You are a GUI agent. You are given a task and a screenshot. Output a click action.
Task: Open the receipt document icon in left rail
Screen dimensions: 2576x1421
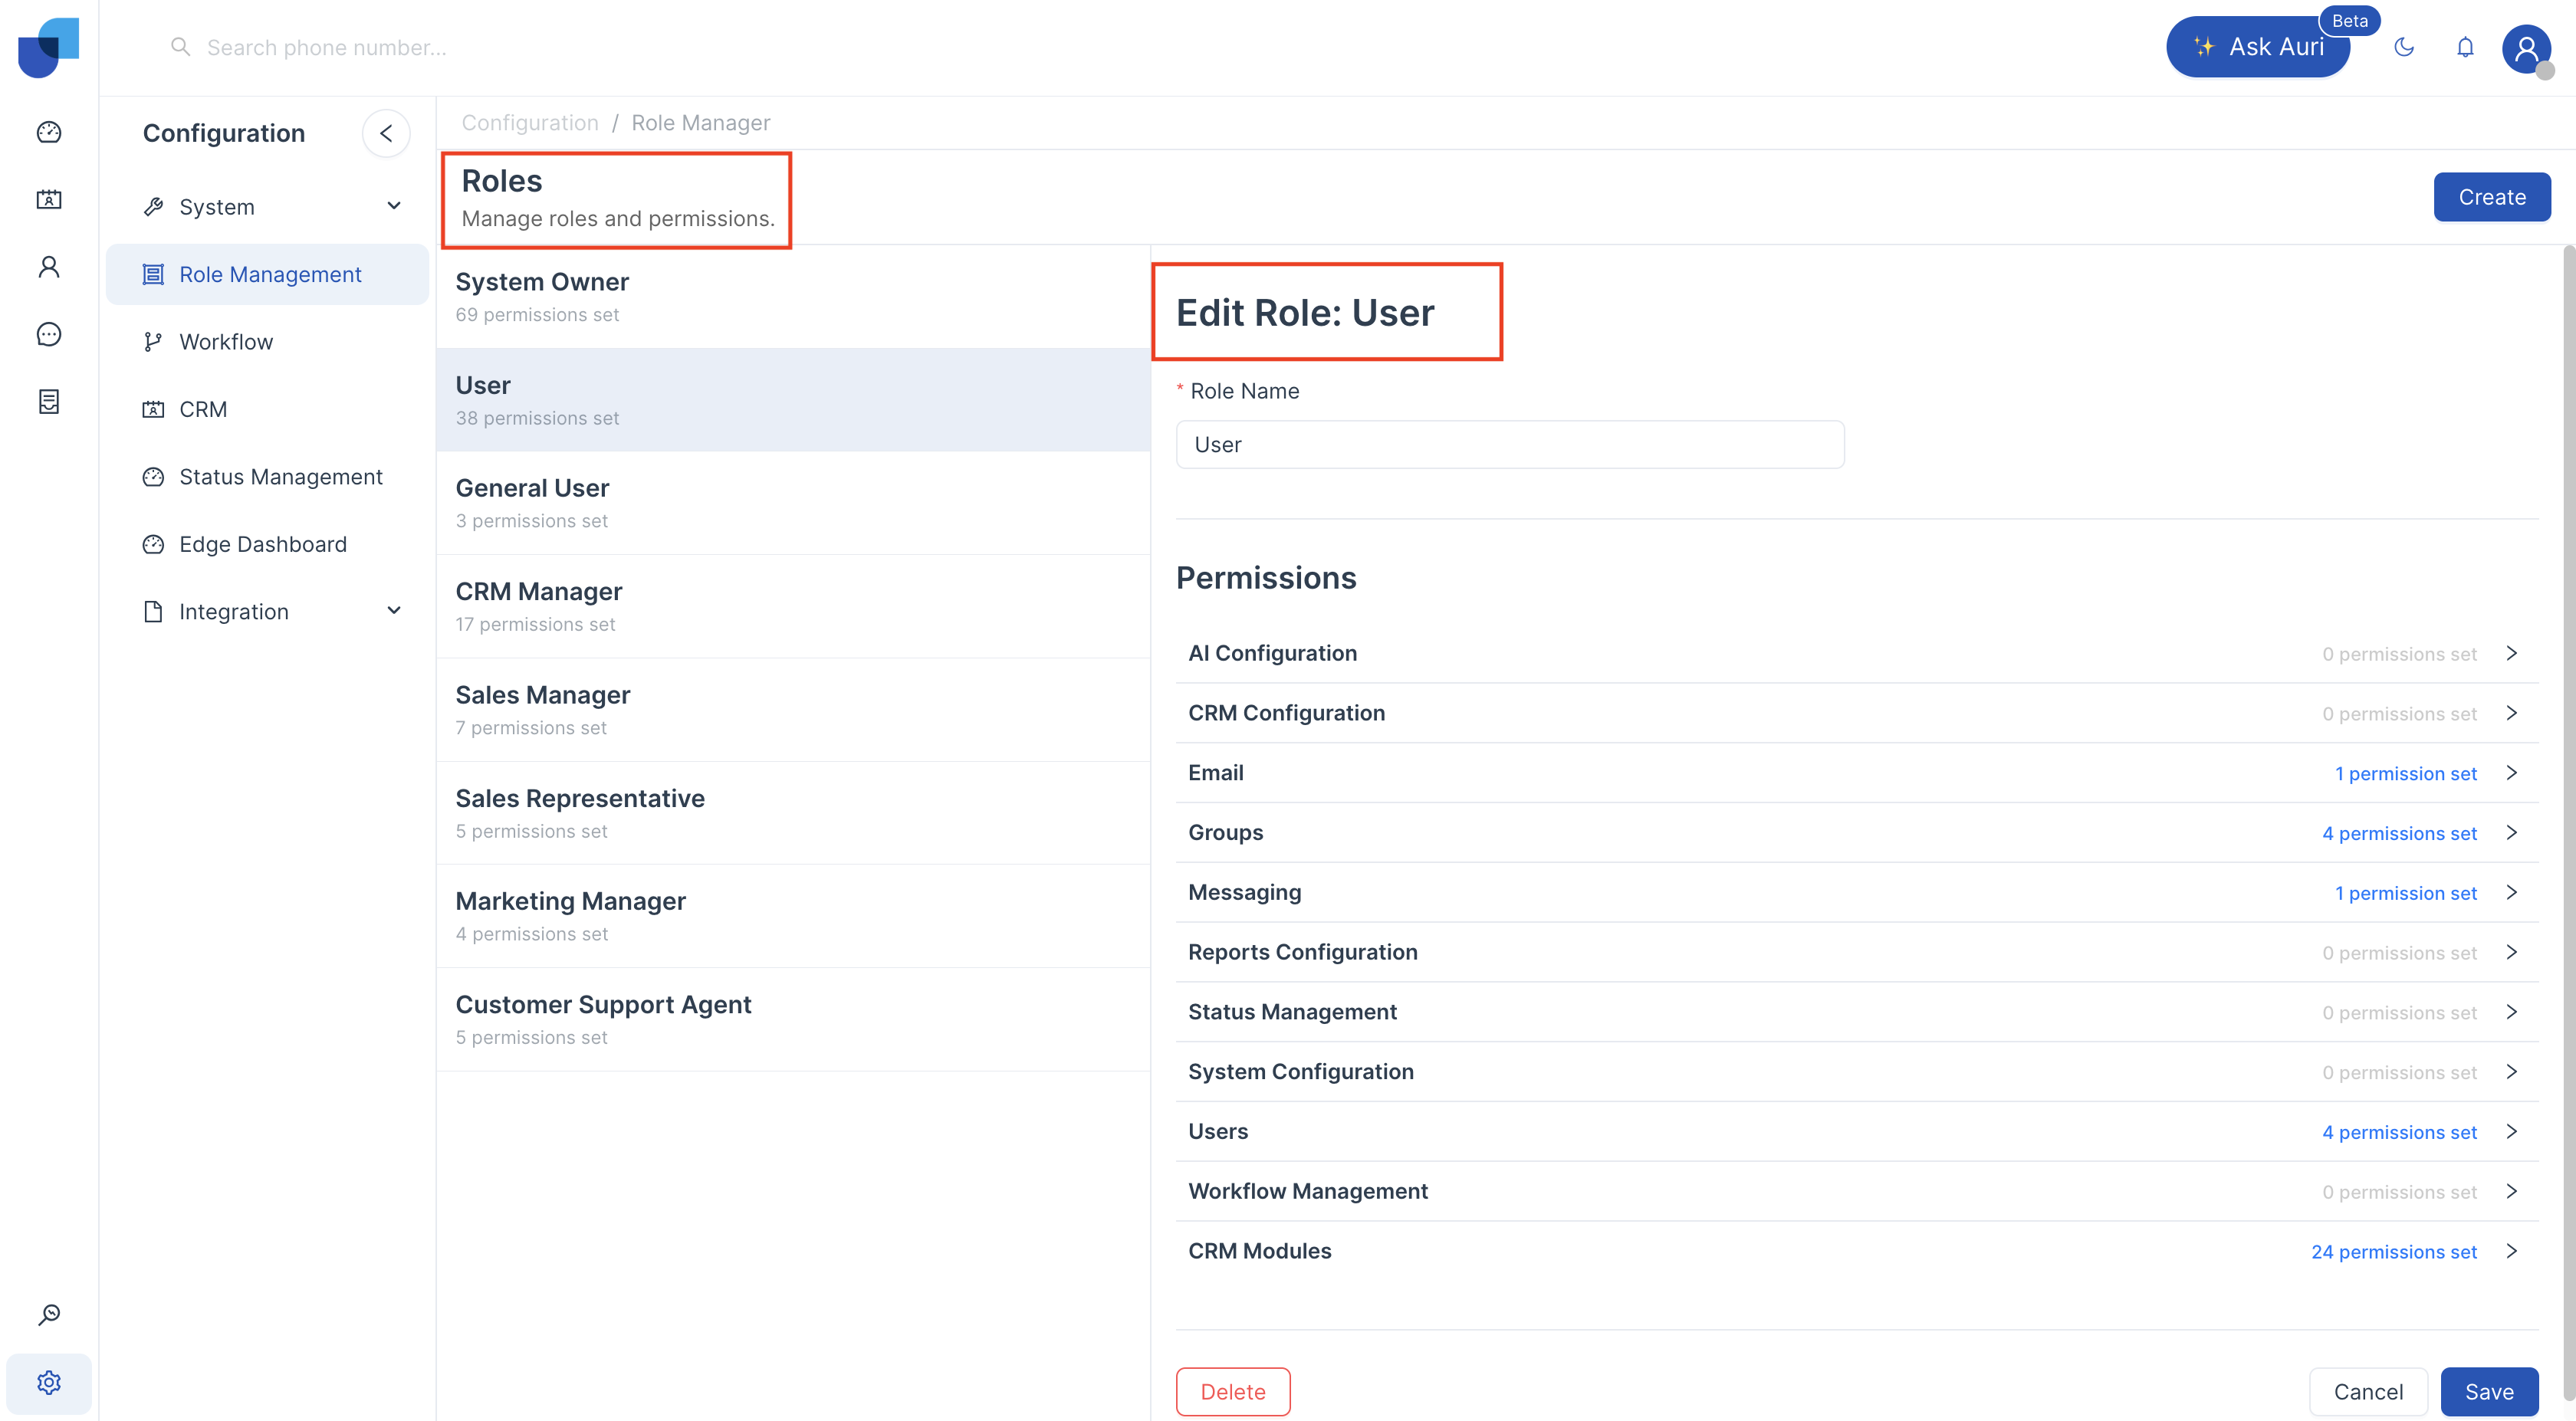(49, 401)
